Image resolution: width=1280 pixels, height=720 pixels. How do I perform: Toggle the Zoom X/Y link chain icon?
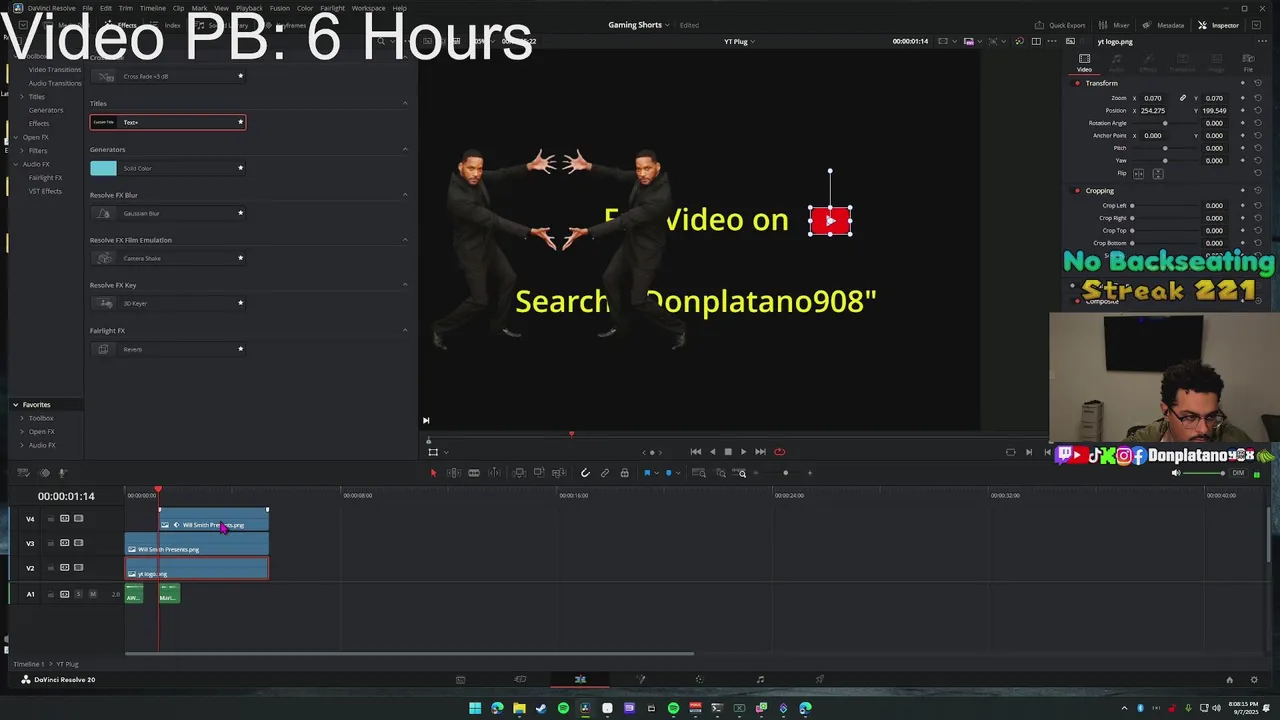coord(1182,98)
